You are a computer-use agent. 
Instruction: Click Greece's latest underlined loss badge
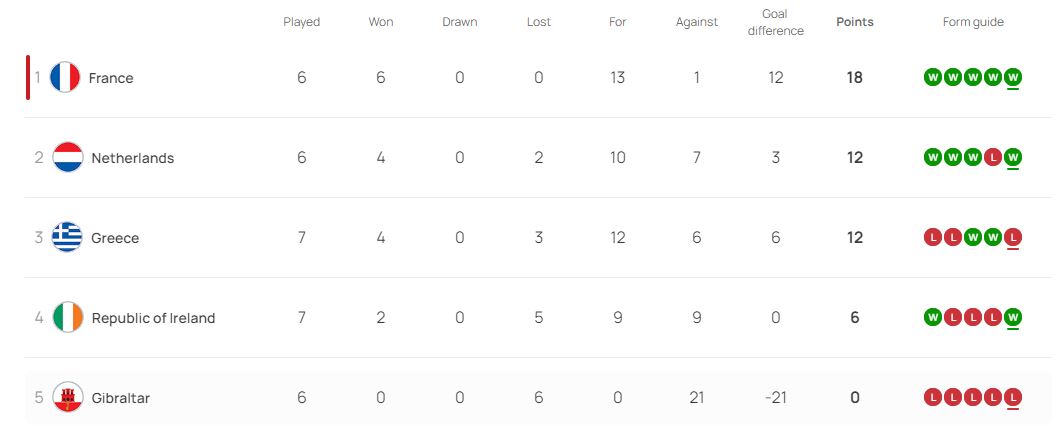(x=1013, y=237)
